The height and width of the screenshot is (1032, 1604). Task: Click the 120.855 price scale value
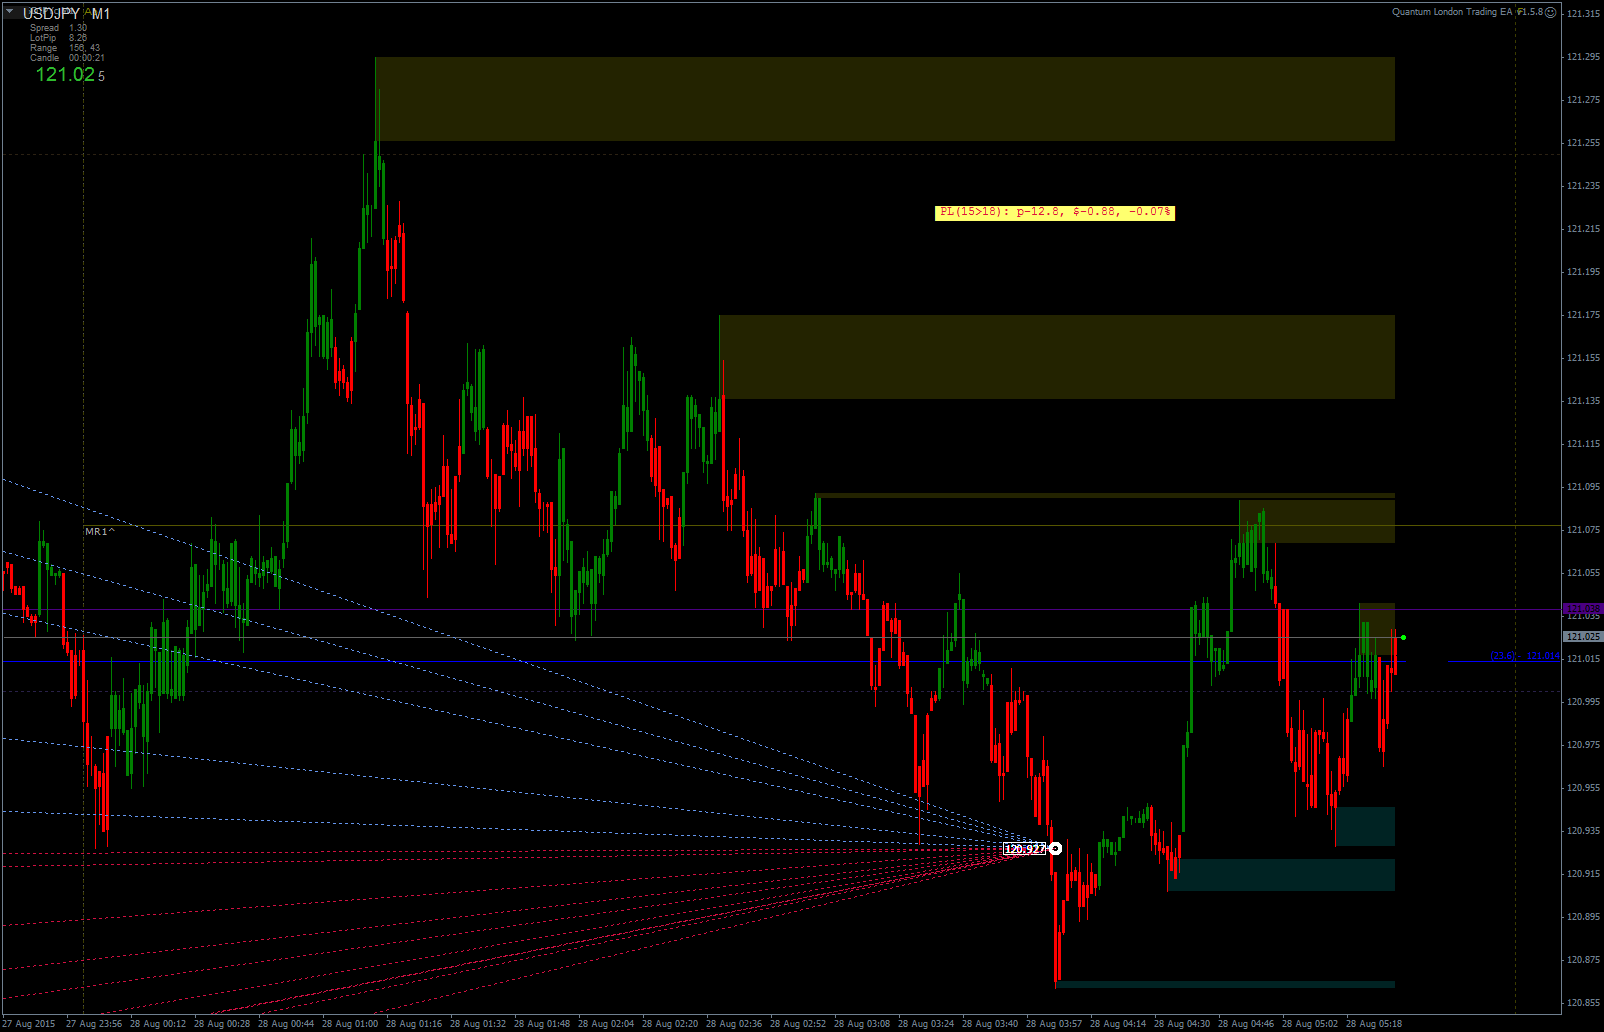(x=1584, y=1003)
